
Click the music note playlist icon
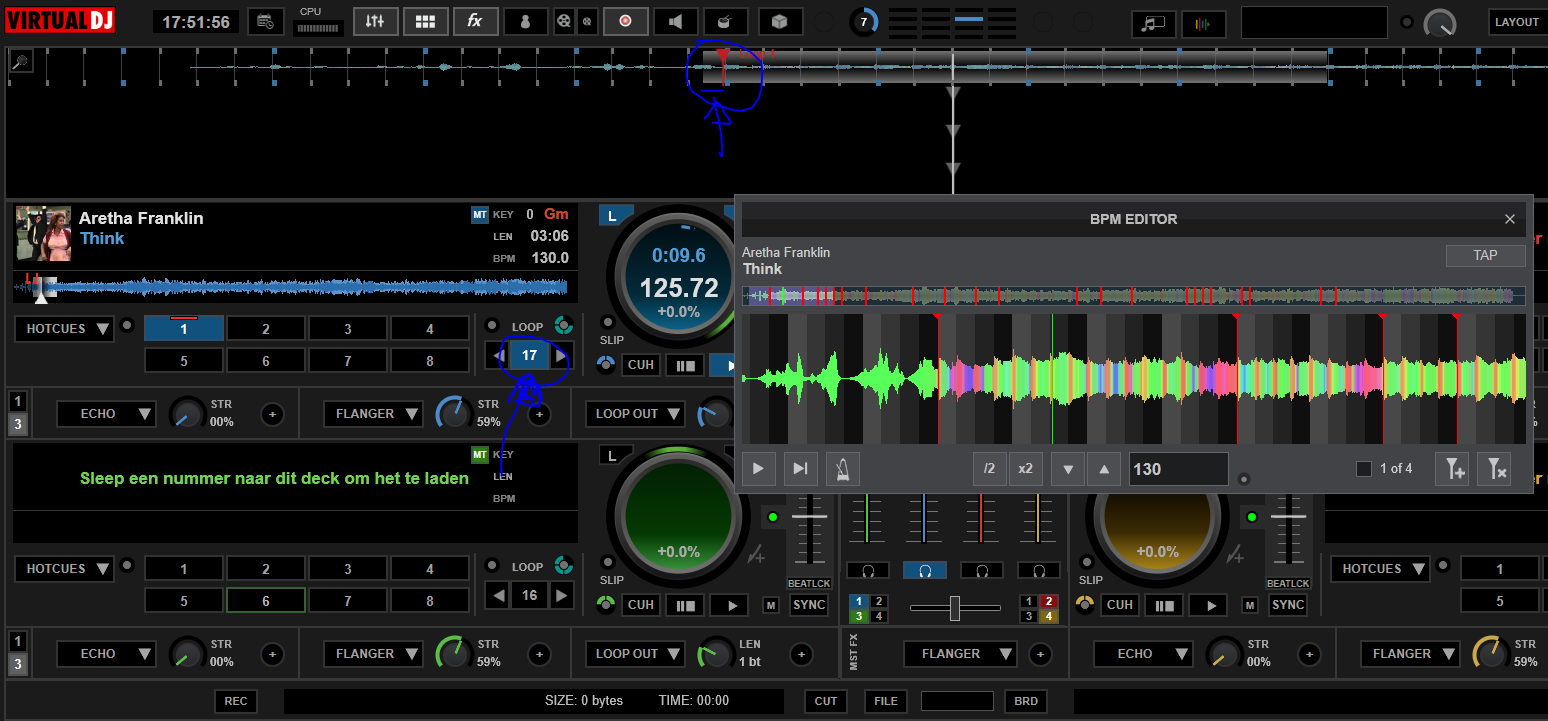point(1153,23)
